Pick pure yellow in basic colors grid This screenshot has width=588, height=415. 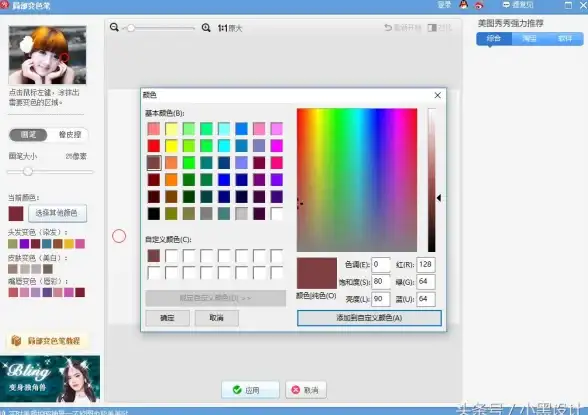(171, 145)
